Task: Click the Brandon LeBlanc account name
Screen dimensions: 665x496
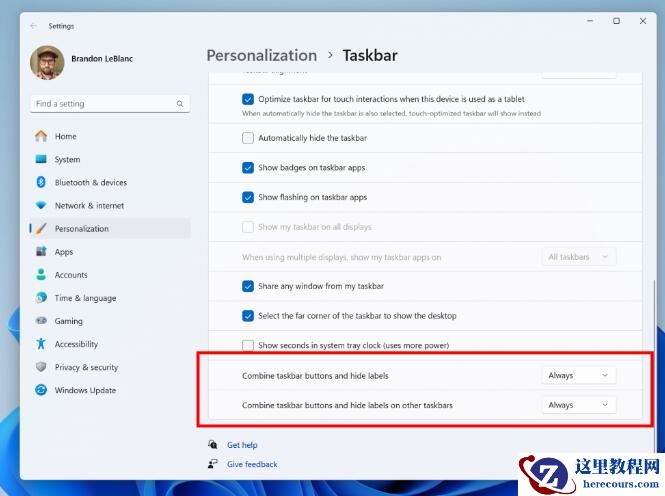Action: click(102, 59)
